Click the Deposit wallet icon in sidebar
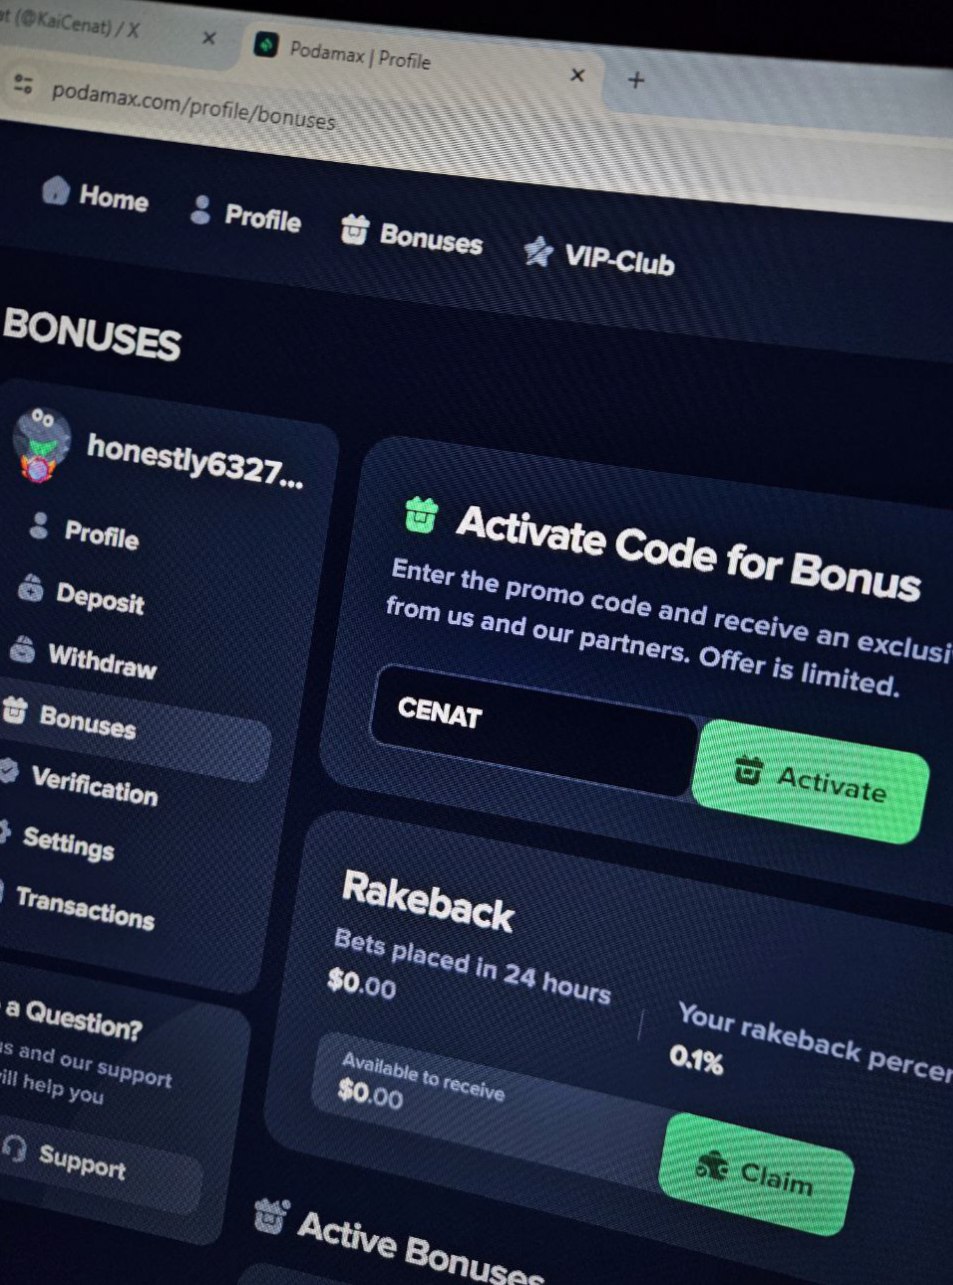Screen dimensions: 953x1285 tap(31, 588)
